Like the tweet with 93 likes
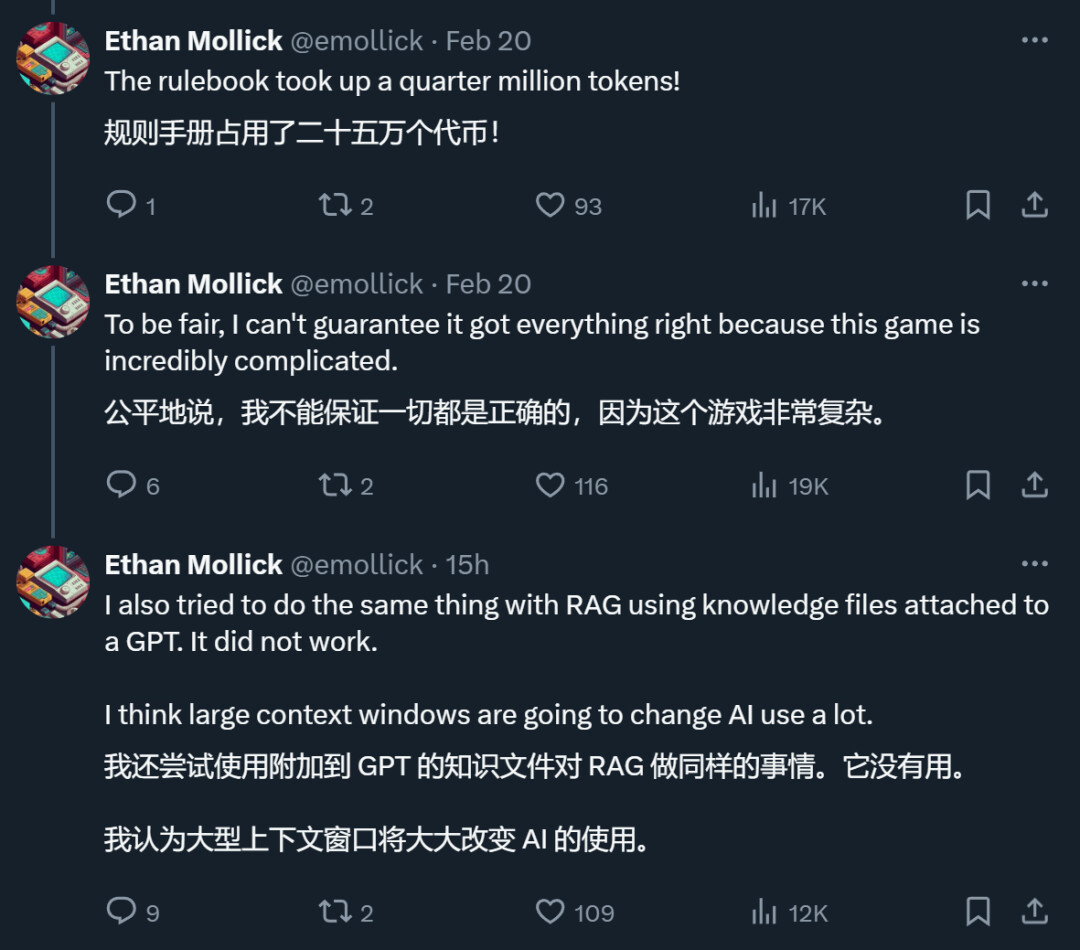Screen dimensions: 1080x950 click(550, 205)
